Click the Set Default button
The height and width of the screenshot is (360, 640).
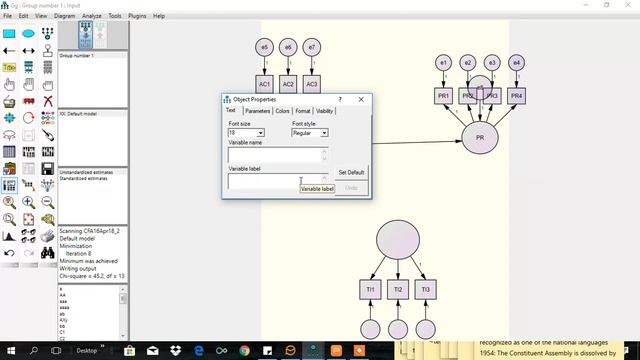[351, 173]
